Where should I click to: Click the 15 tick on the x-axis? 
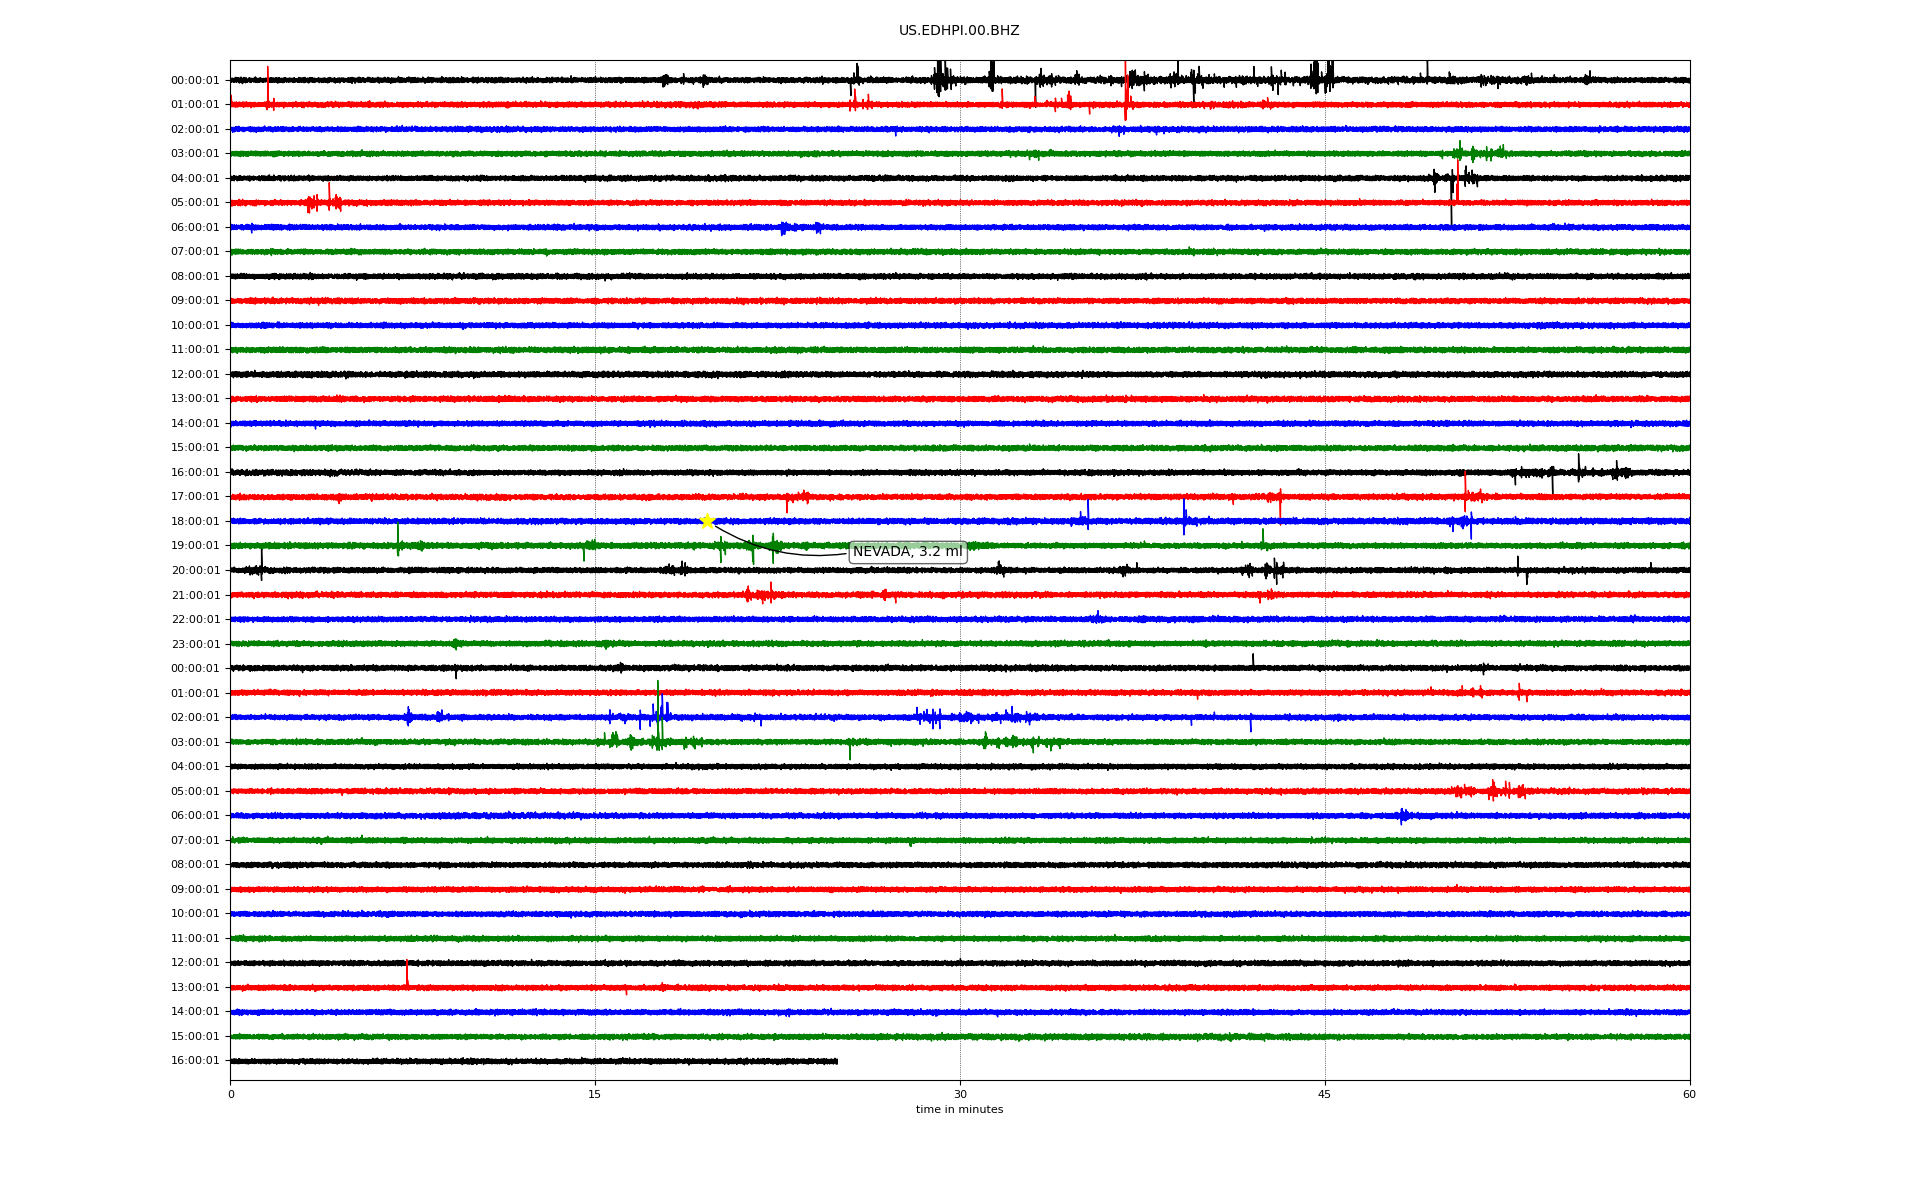[595, 1094]
